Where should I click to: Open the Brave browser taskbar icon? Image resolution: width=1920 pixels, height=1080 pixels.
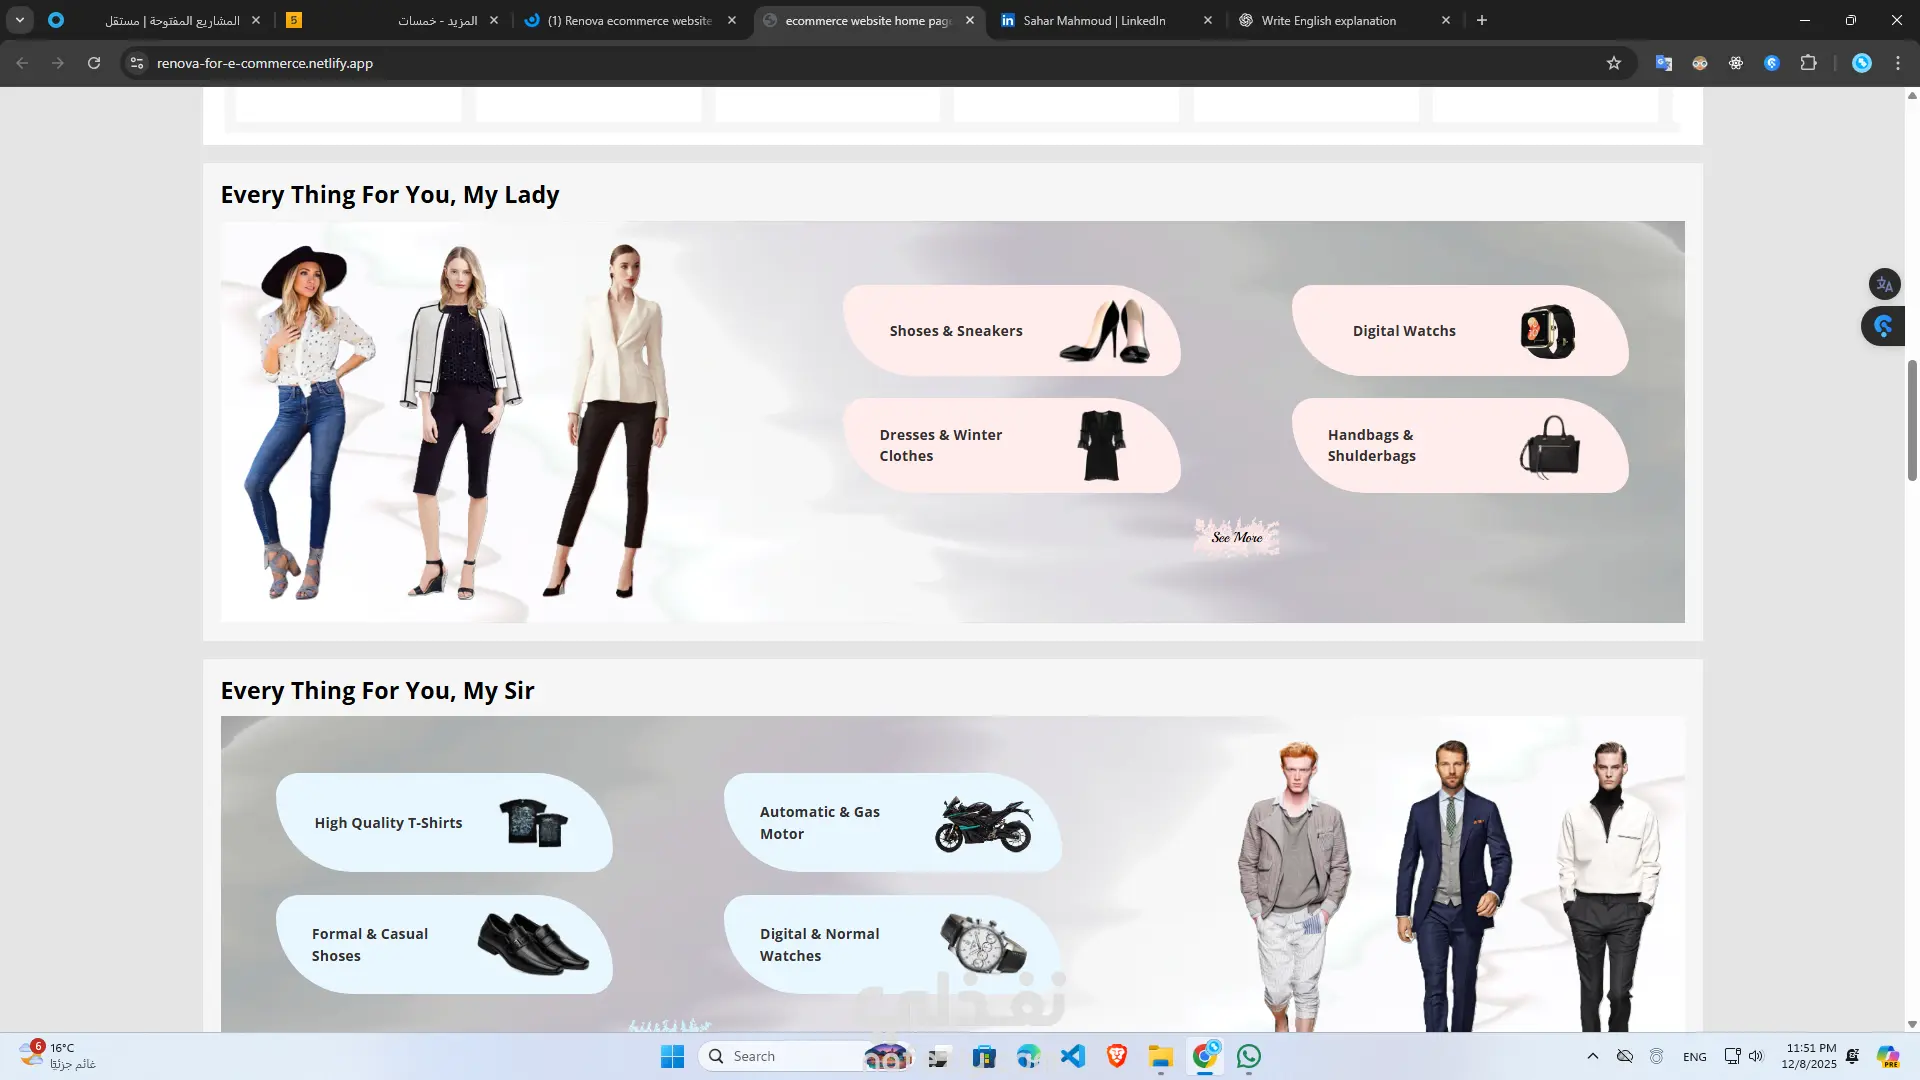pyautogui.click(x=1117, y=1056)
